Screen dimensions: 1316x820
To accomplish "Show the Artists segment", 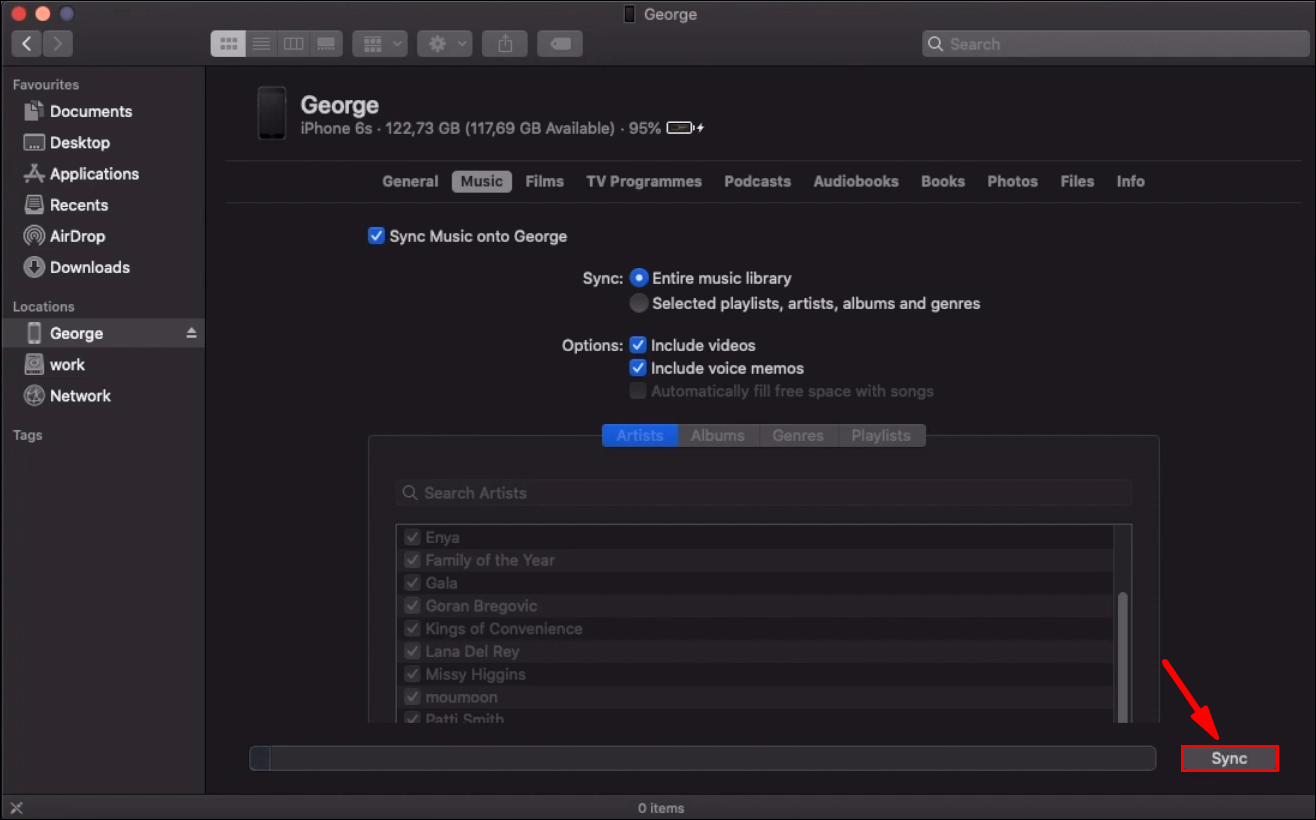I will pyautogui.click(x=640, y=436).
